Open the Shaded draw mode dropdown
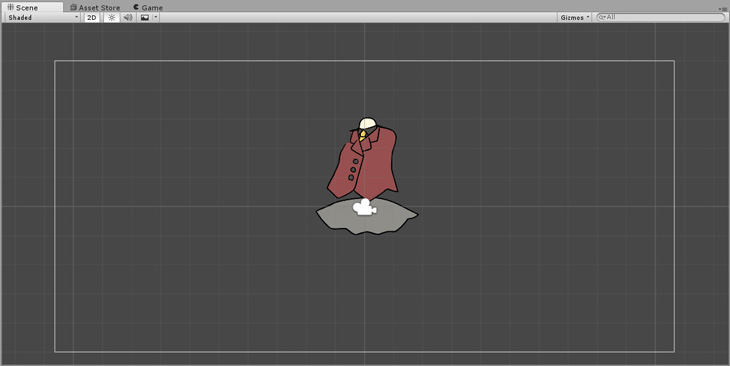 pos(43,18)
